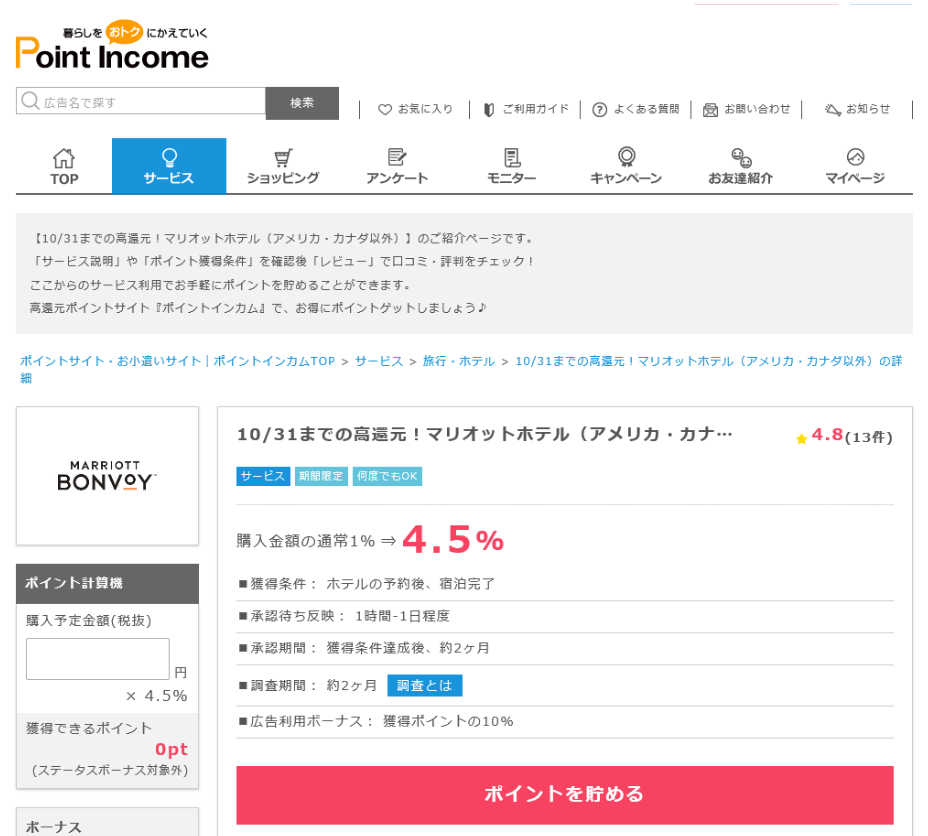
Task: Open the TOP navigation tab
Action: coord(64,166)
